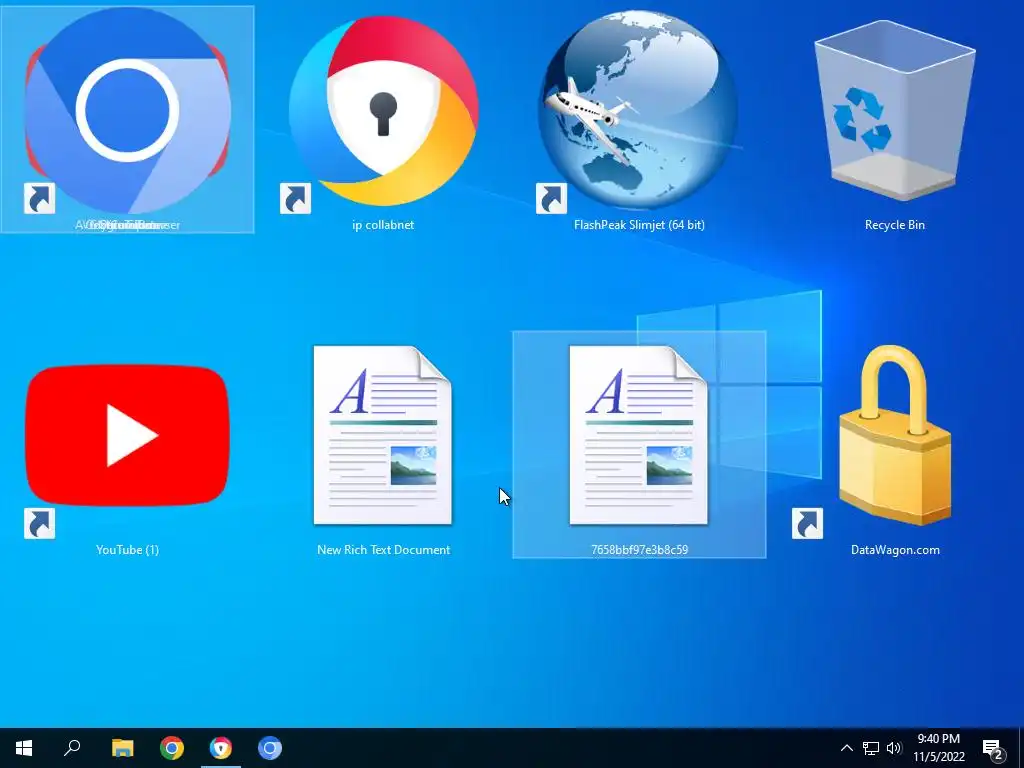
Task: Open the 9:40 PM clock calendar
Action: pos(938,748)
